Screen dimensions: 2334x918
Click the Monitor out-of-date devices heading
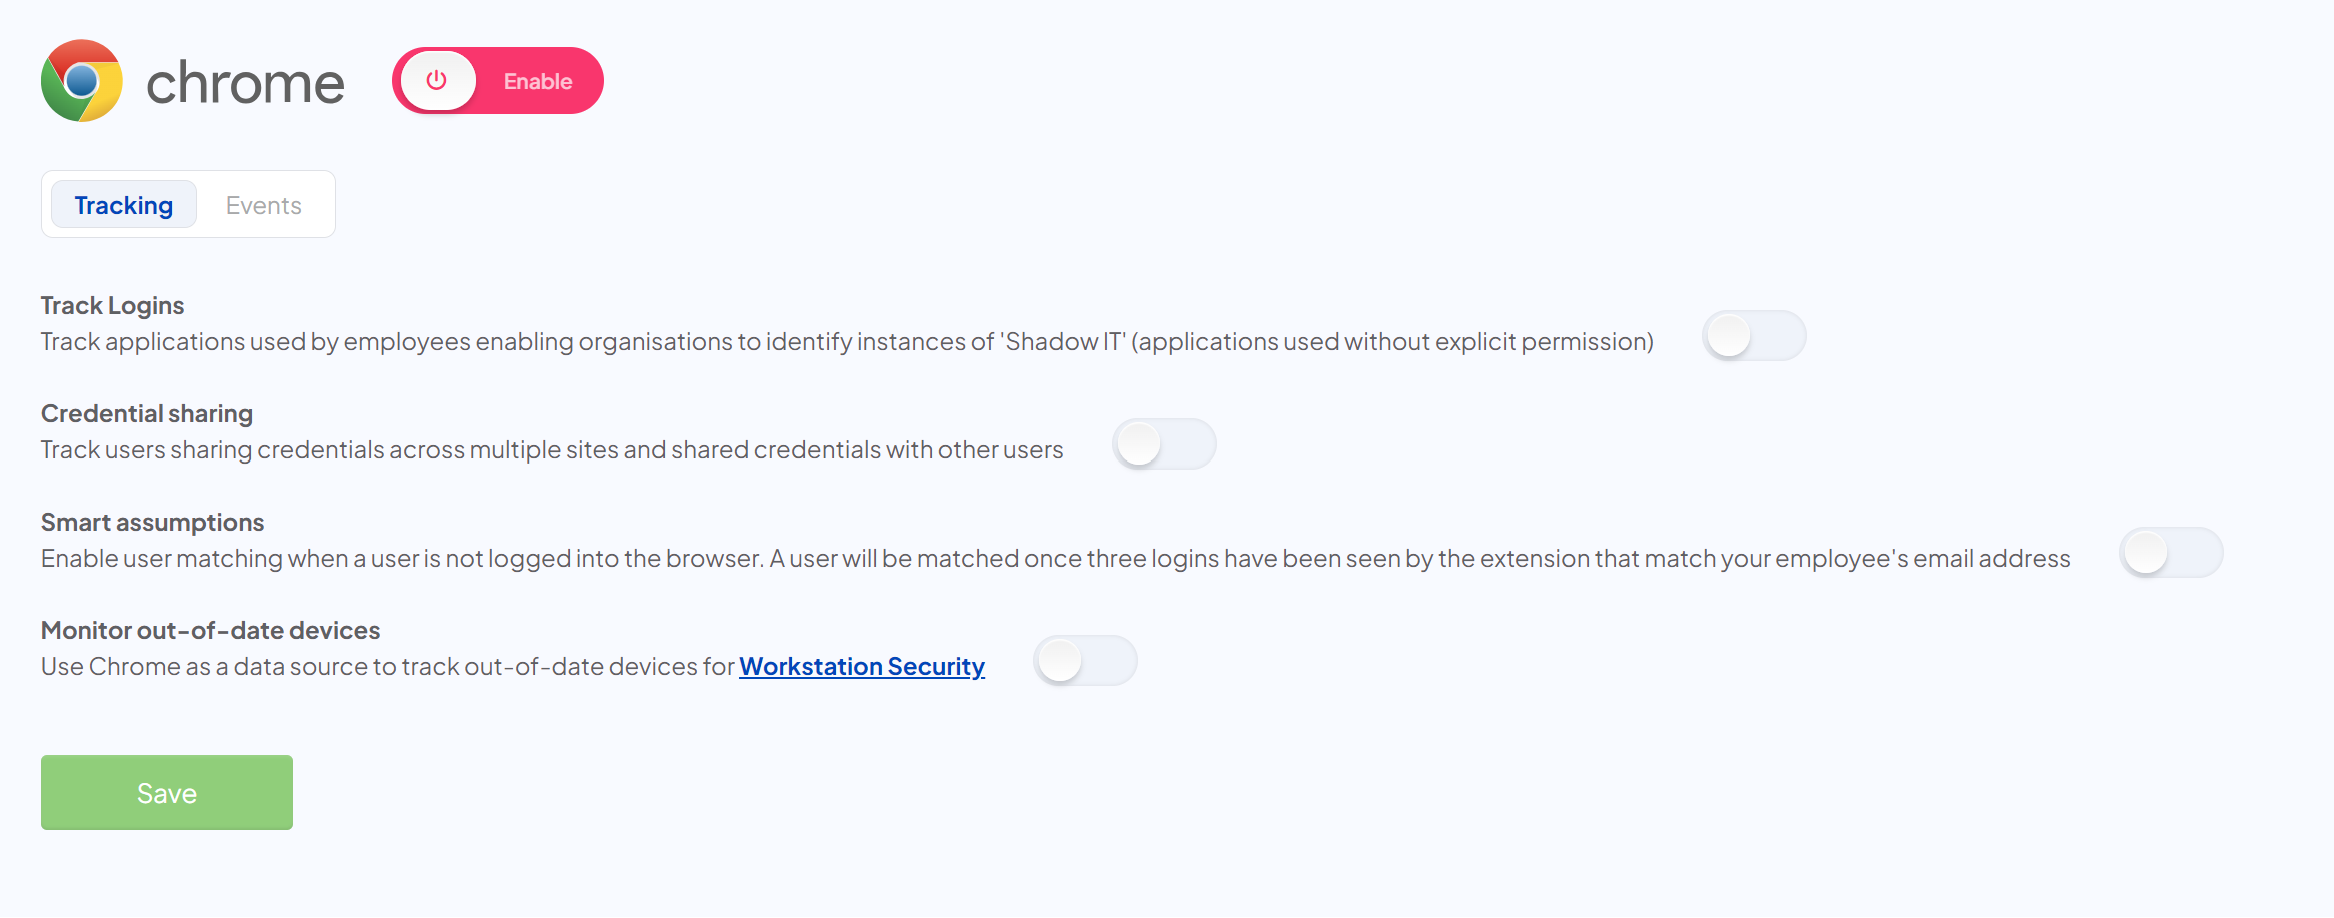pos(210,629)
